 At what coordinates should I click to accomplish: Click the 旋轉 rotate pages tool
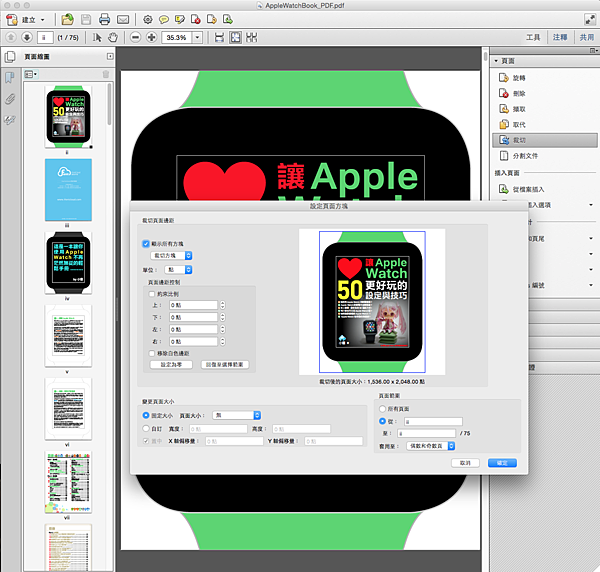click(x=517, y=77)
